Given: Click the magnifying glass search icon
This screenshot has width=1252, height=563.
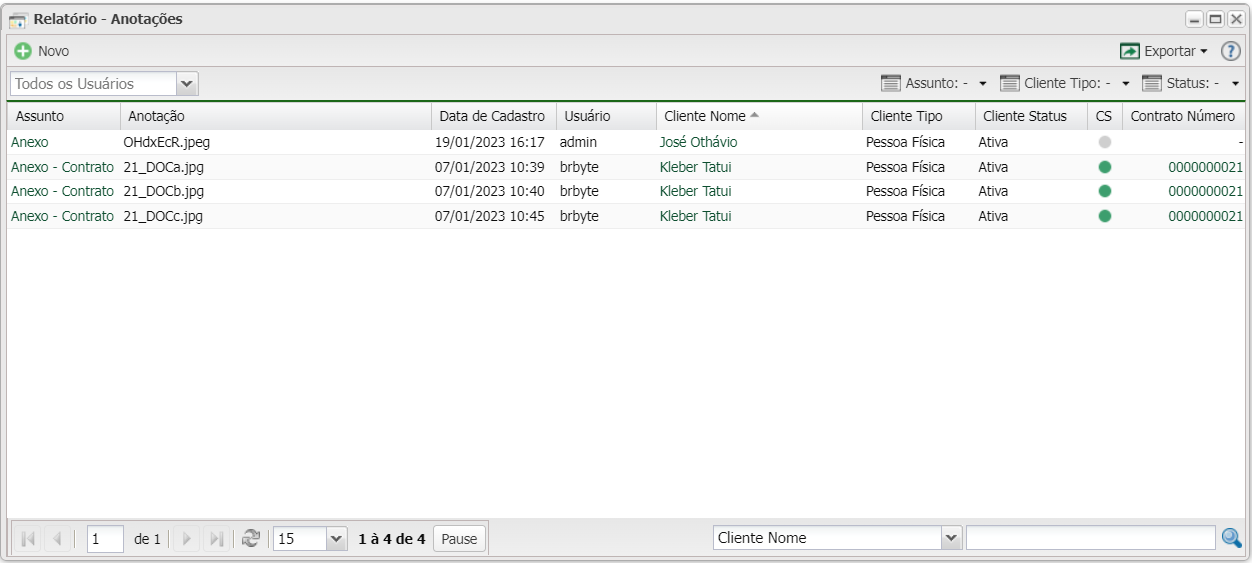Looking at the screenshot, I should click(1232, 538).
